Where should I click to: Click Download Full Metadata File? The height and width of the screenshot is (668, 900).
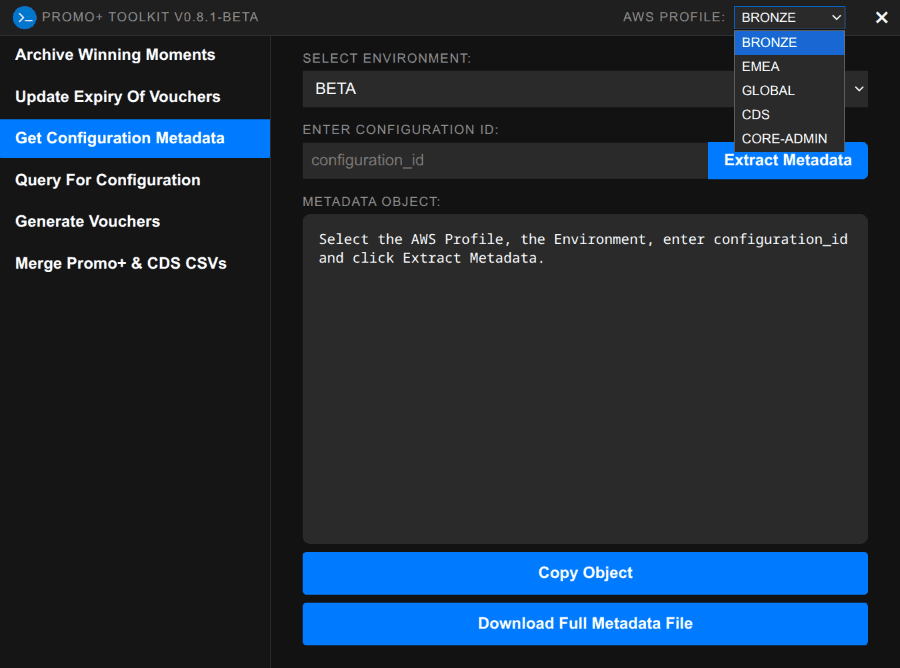[585, 623]
